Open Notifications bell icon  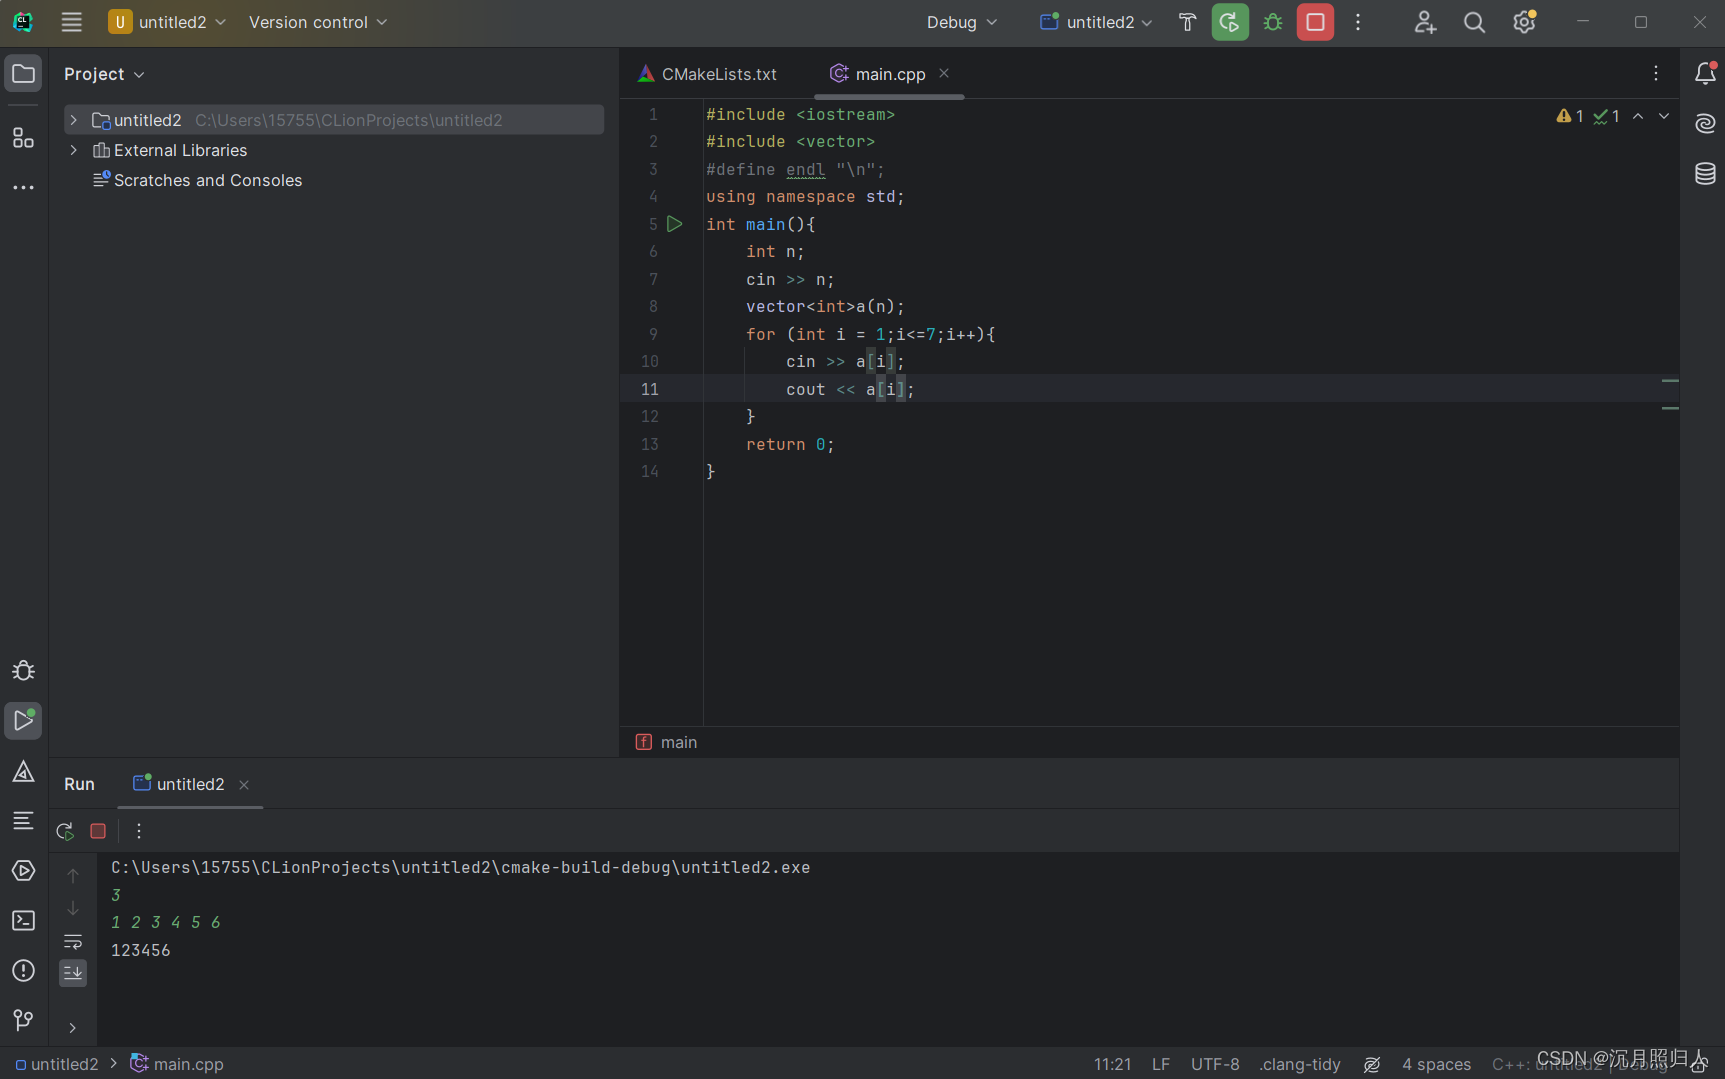pyautogui.click(x=1705, y=73)
